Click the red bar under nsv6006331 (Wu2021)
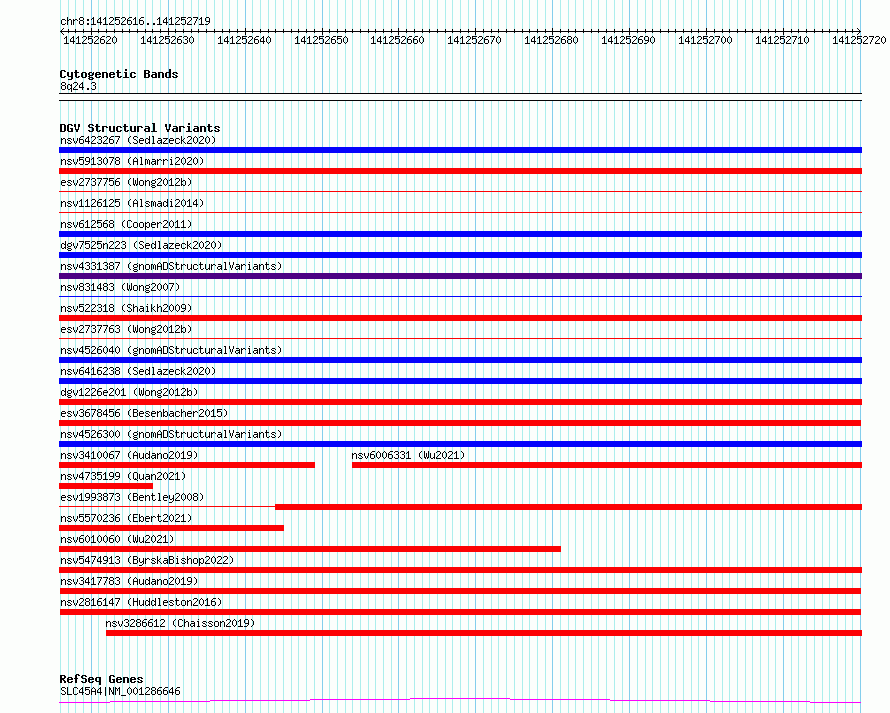The image size is (890, 713). coord(607,465)
